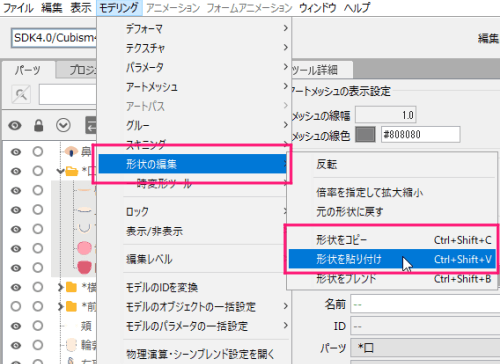The width and height of the screenshot is (500, 364).
Task: Open the ヘルプ menu
Action: pos(357,8)
